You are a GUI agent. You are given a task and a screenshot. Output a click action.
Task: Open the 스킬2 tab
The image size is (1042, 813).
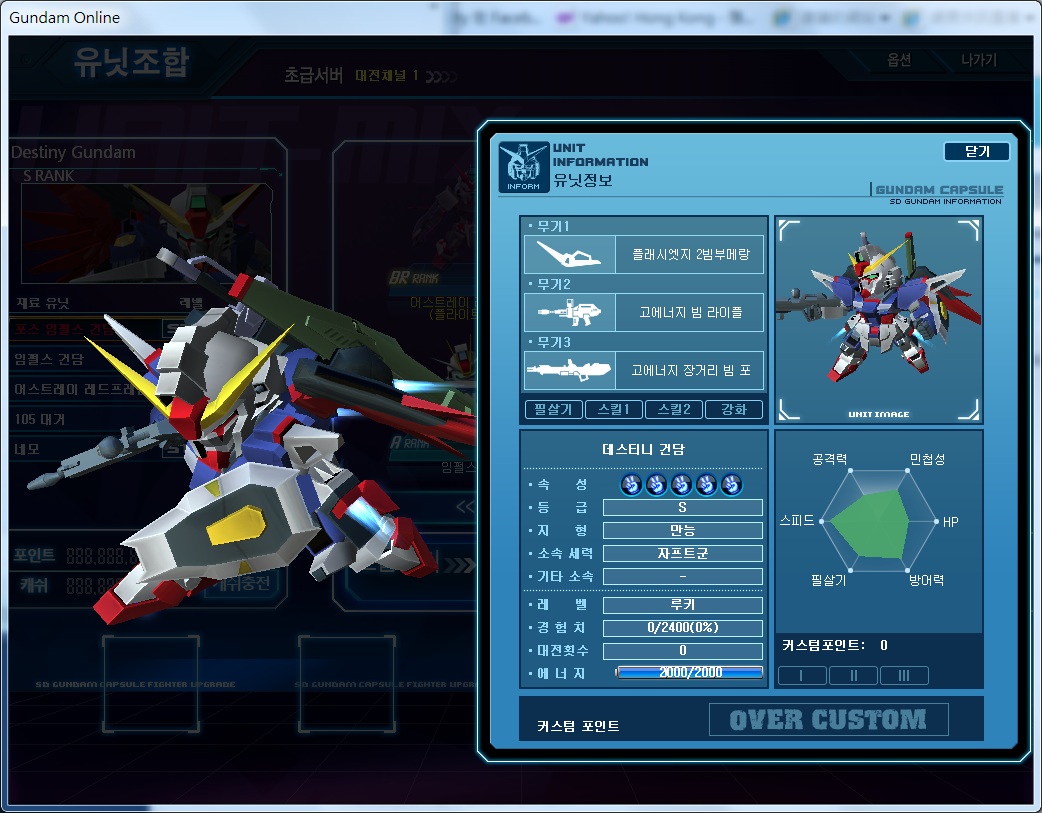point(674,409)
